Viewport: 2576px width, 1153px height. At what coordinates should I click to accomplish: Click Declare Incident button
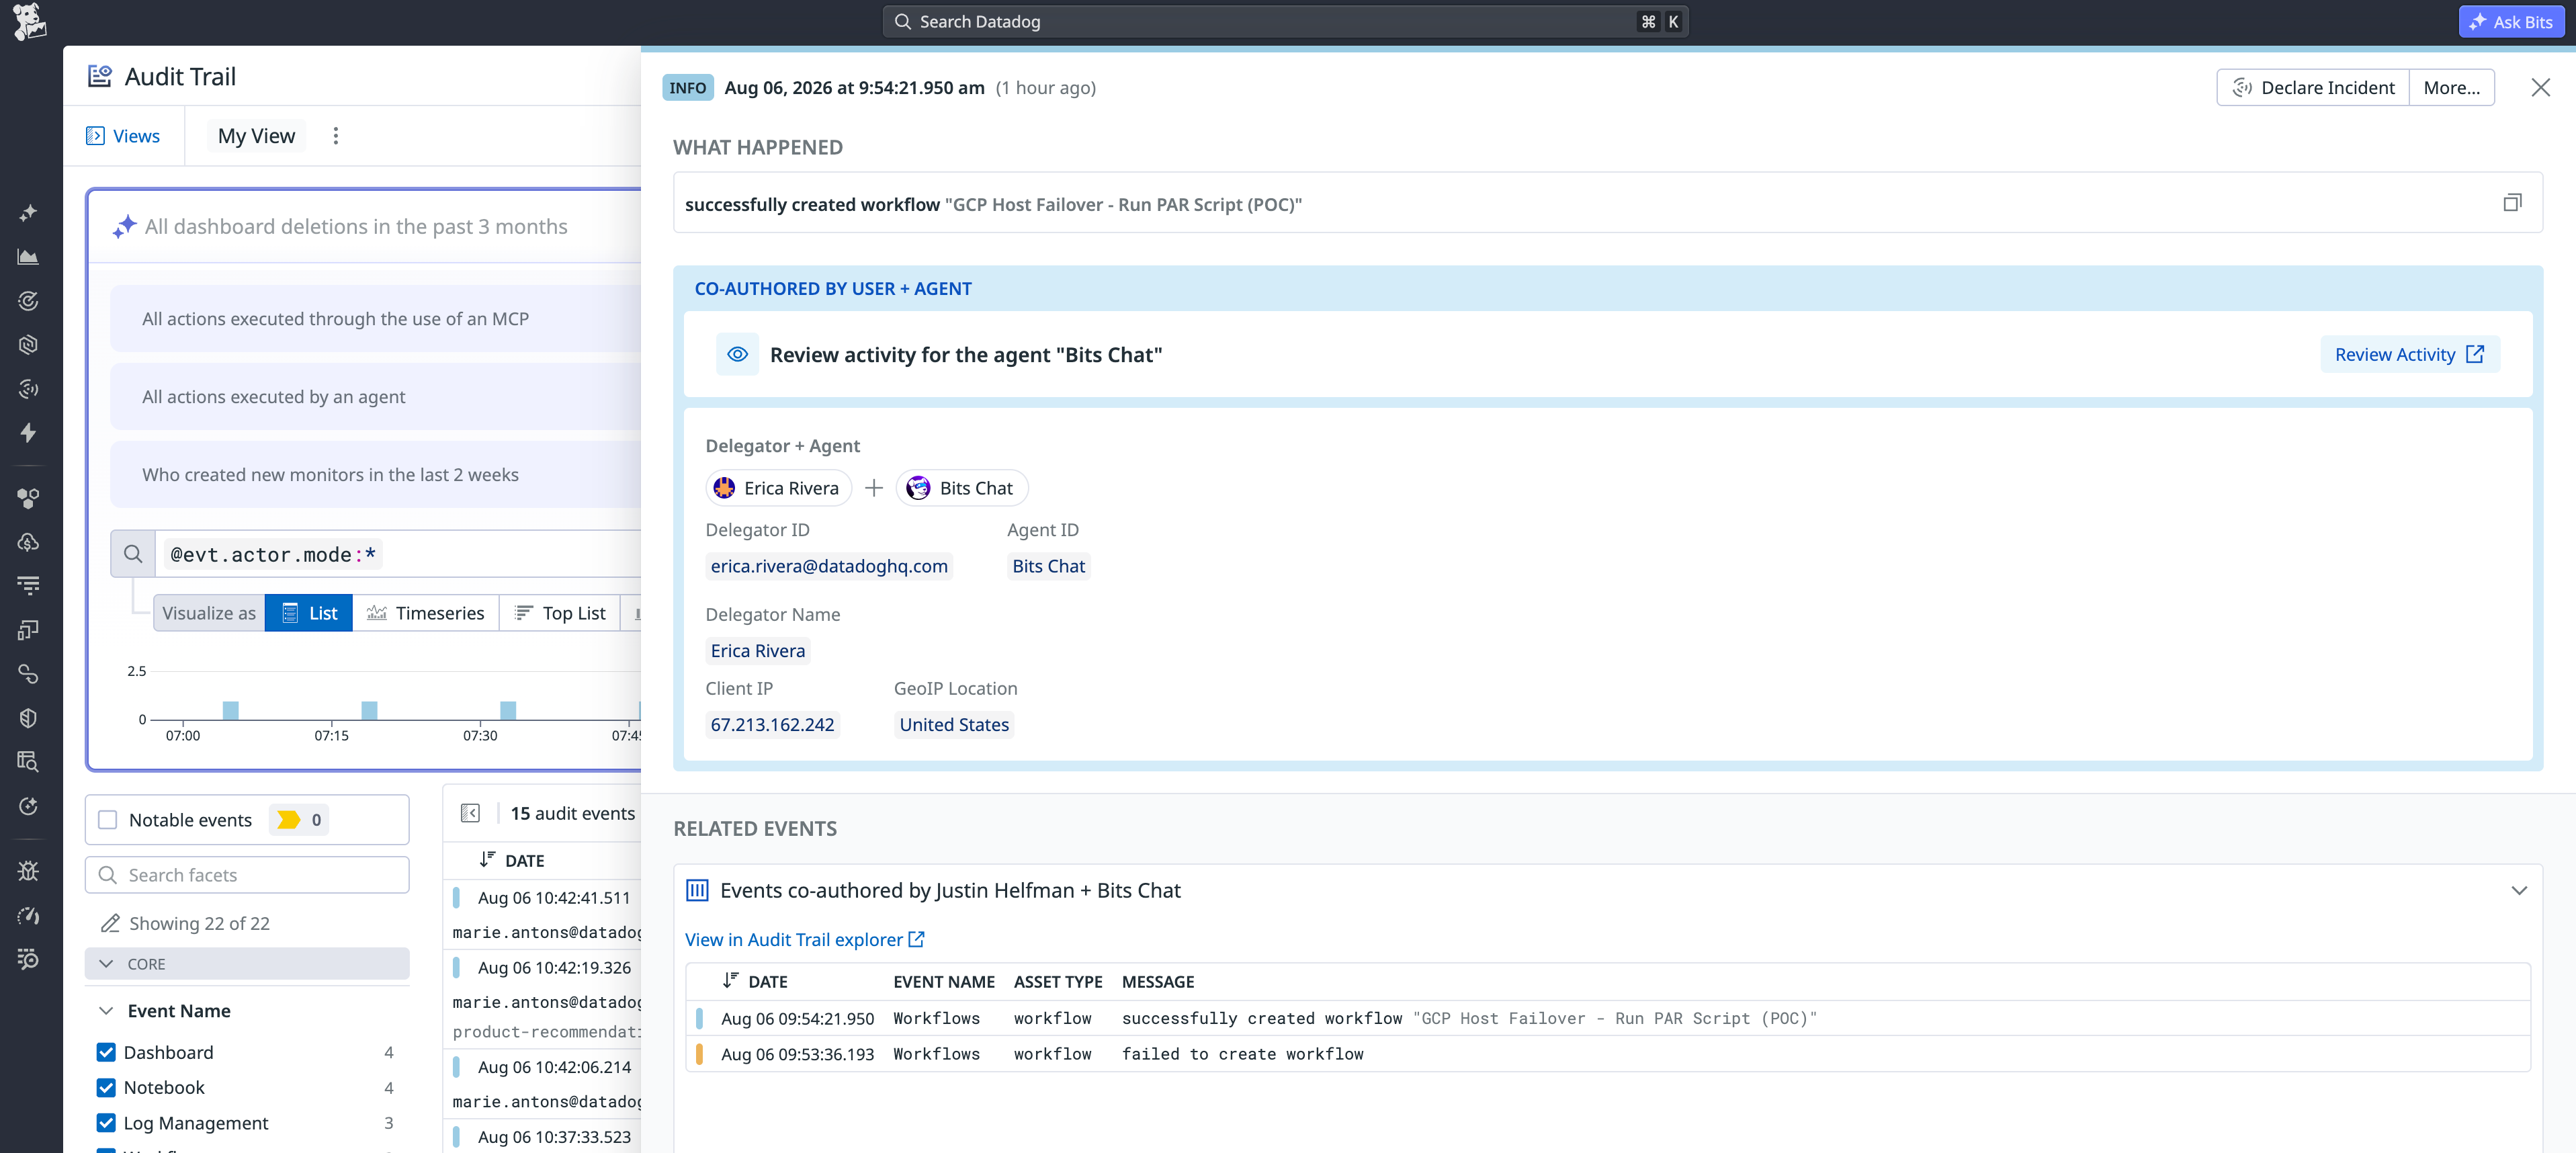pyautogui.click(x=2313, y=88)
